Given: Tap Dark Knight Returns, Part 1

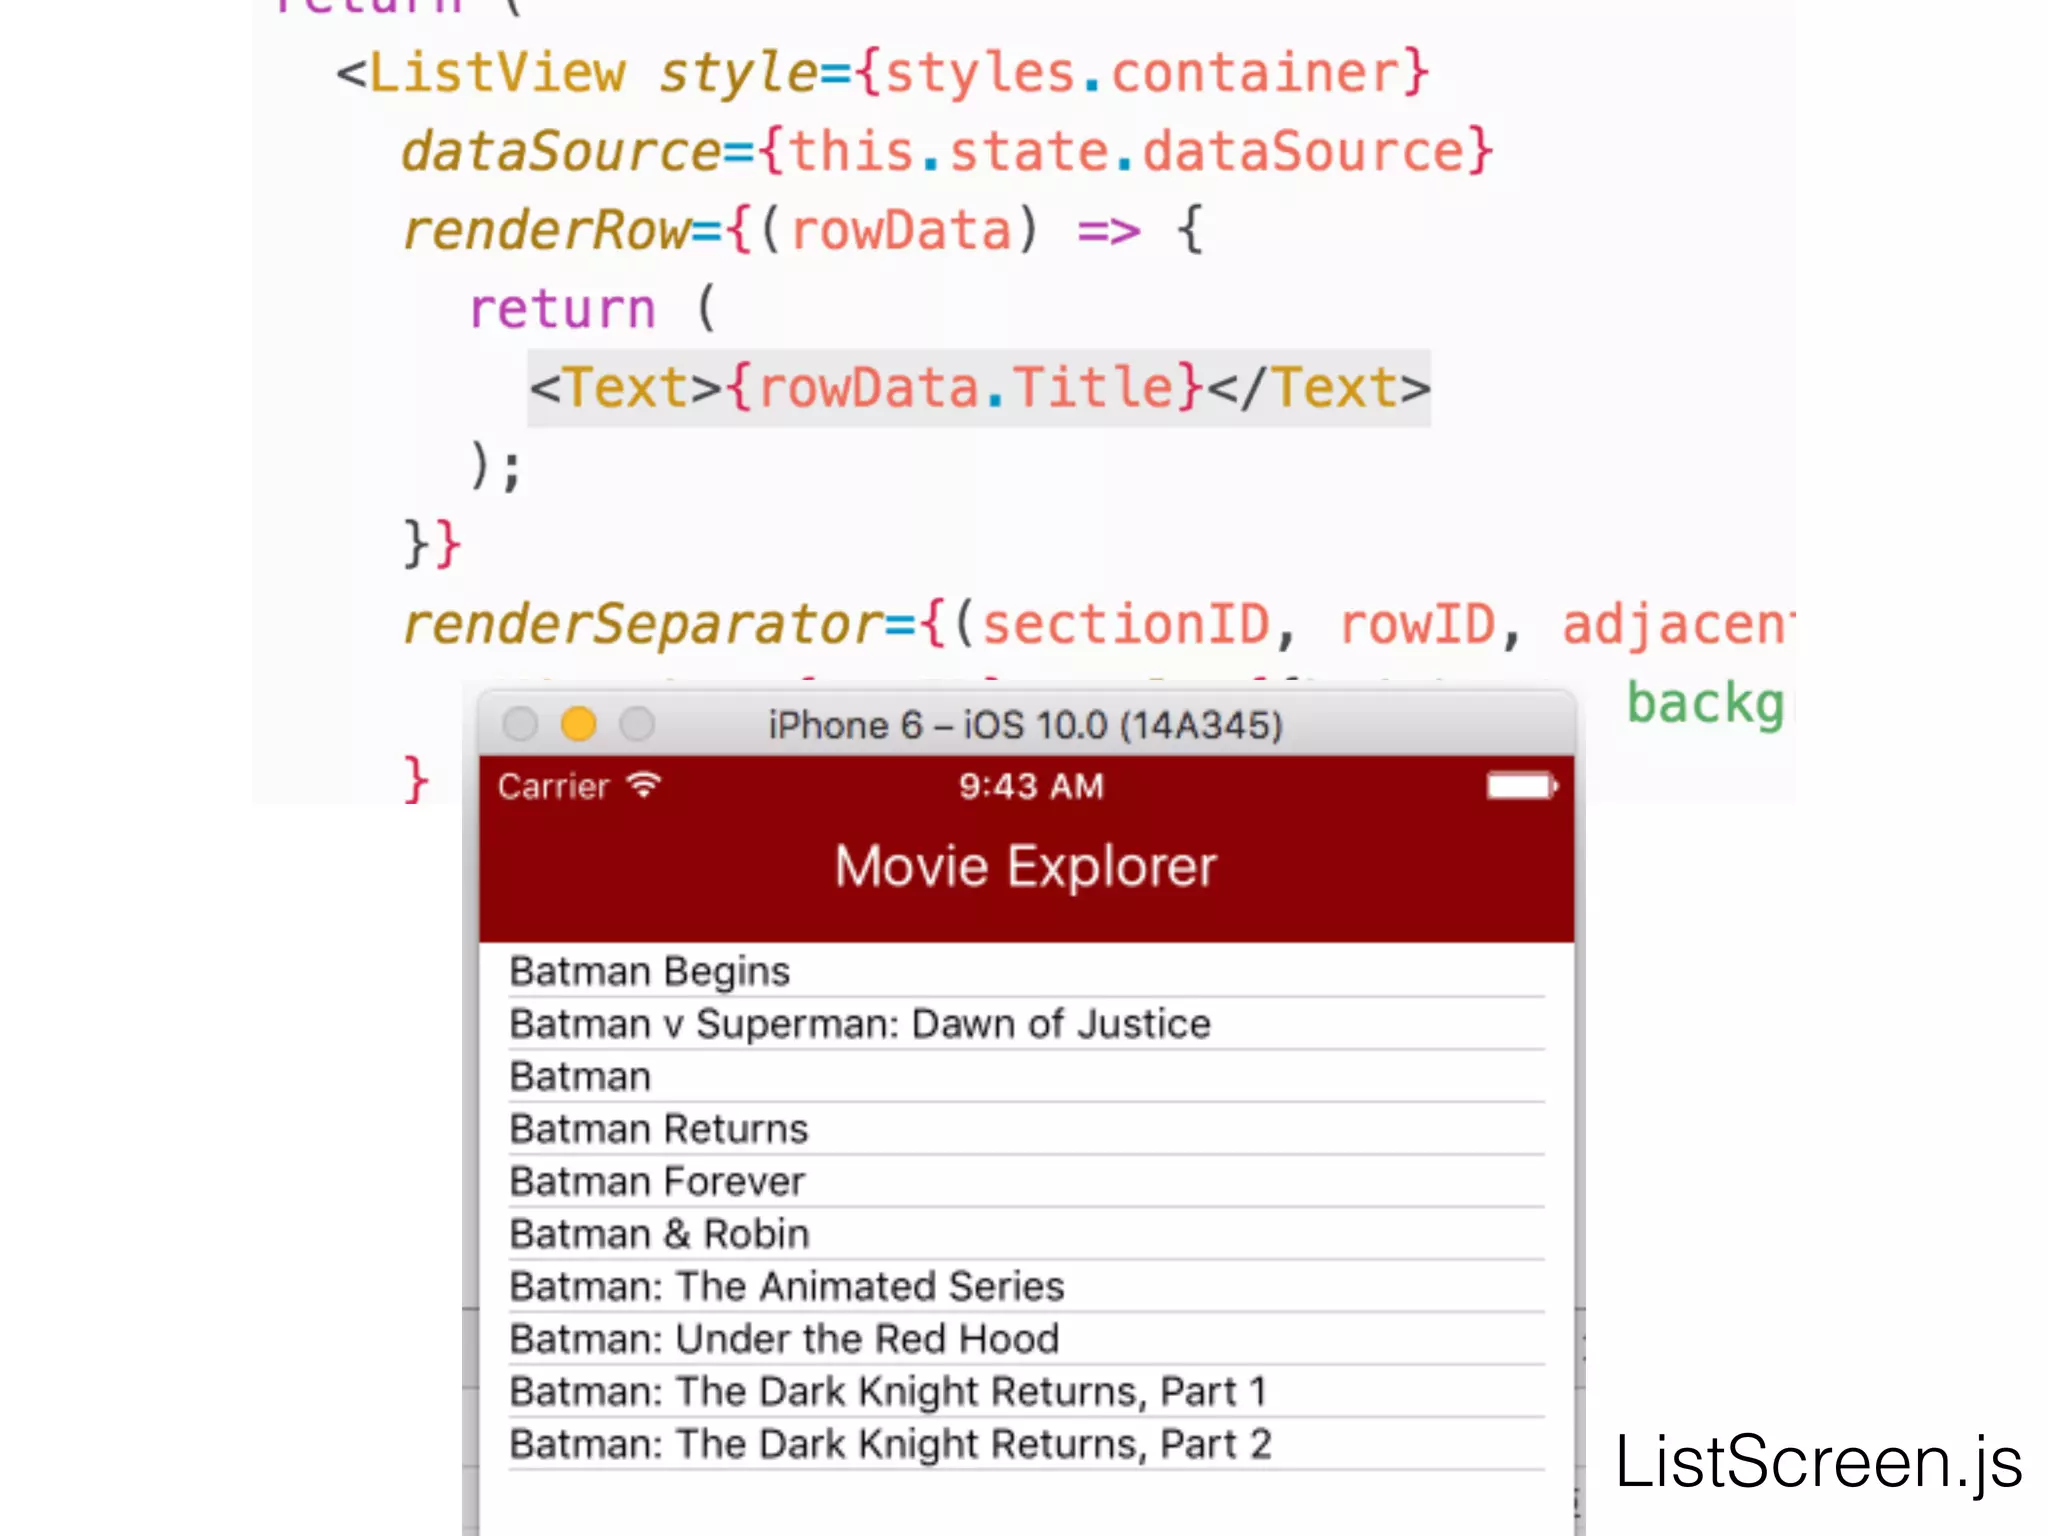Looking at the screenshot, I should tap(888, 1392).
